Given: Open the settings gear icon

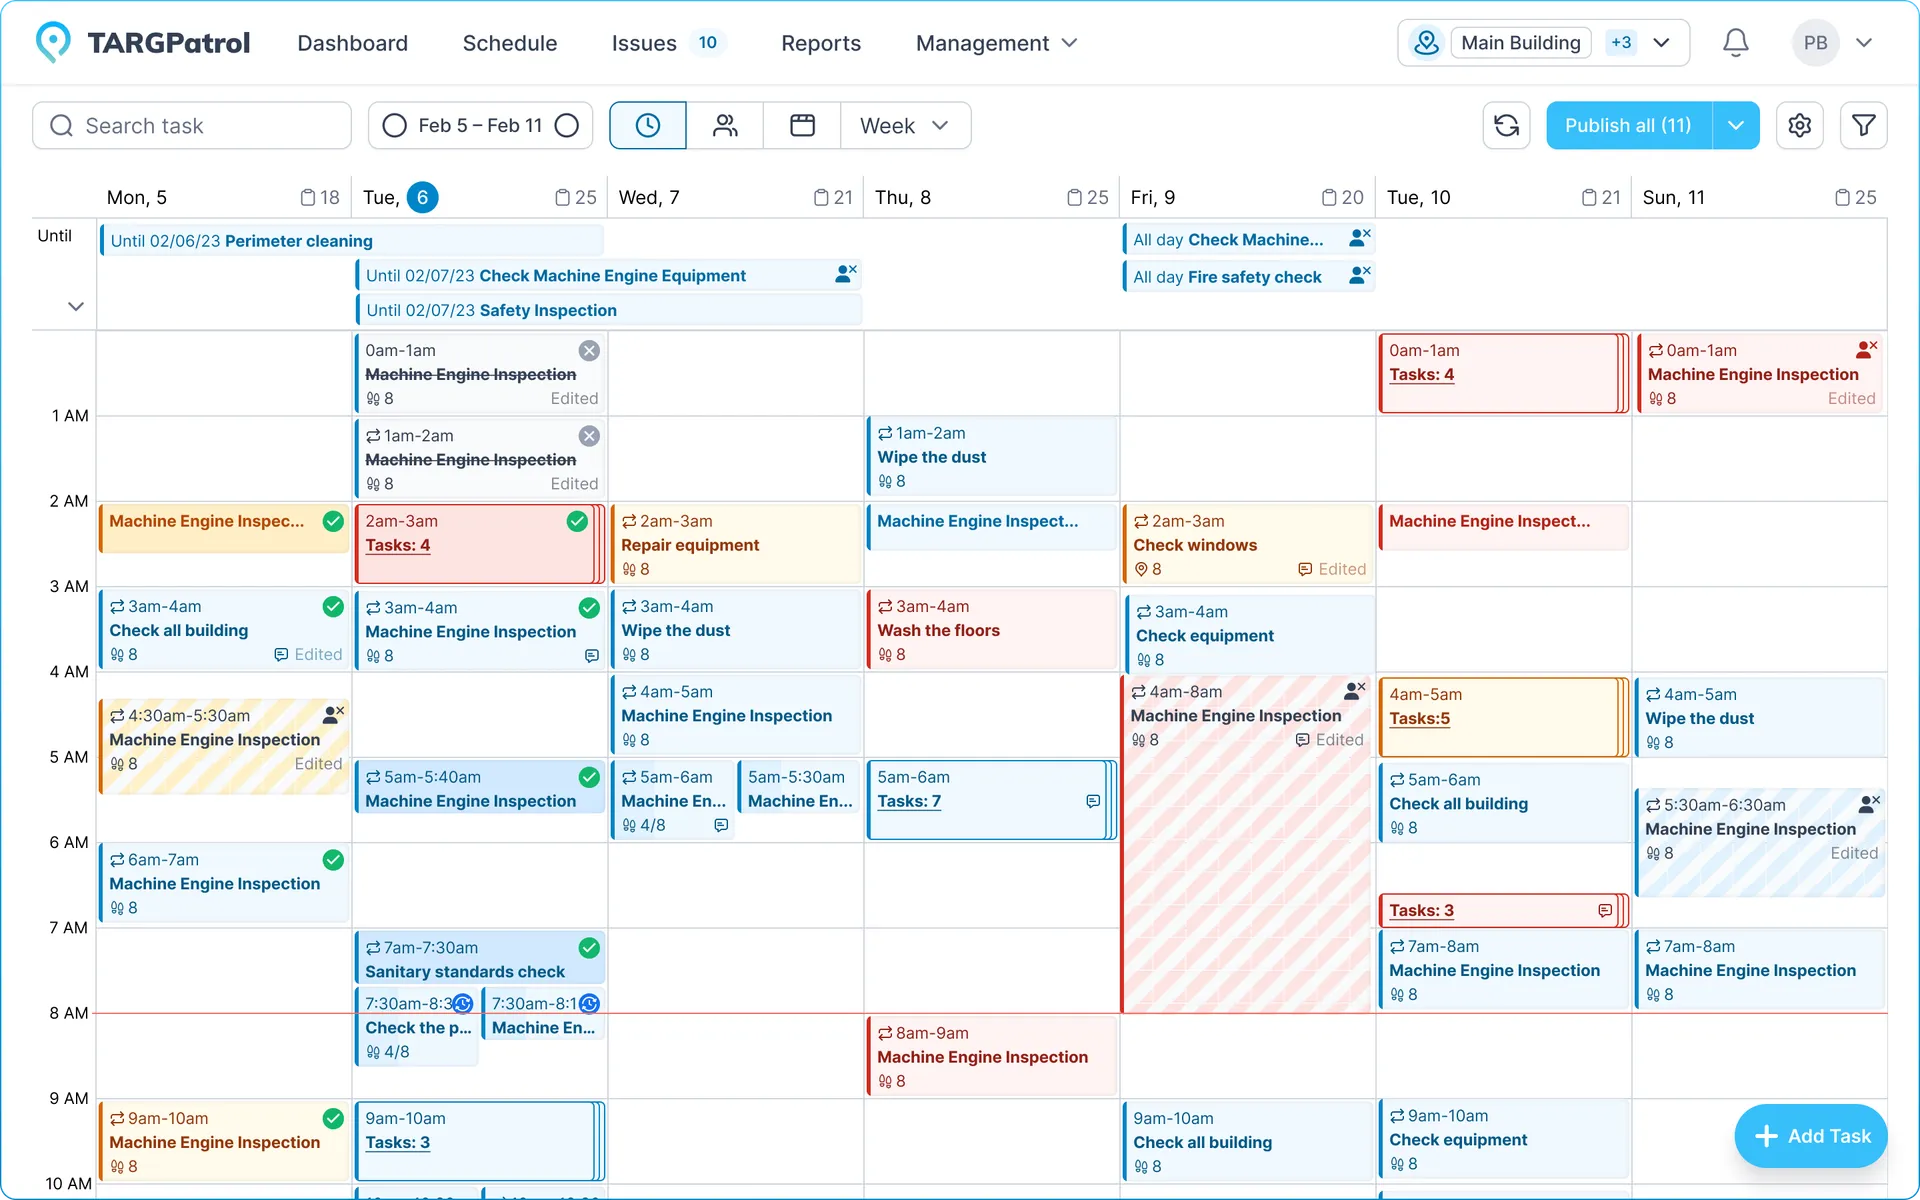Looking at the screenshot, I should click(1799, 125).
